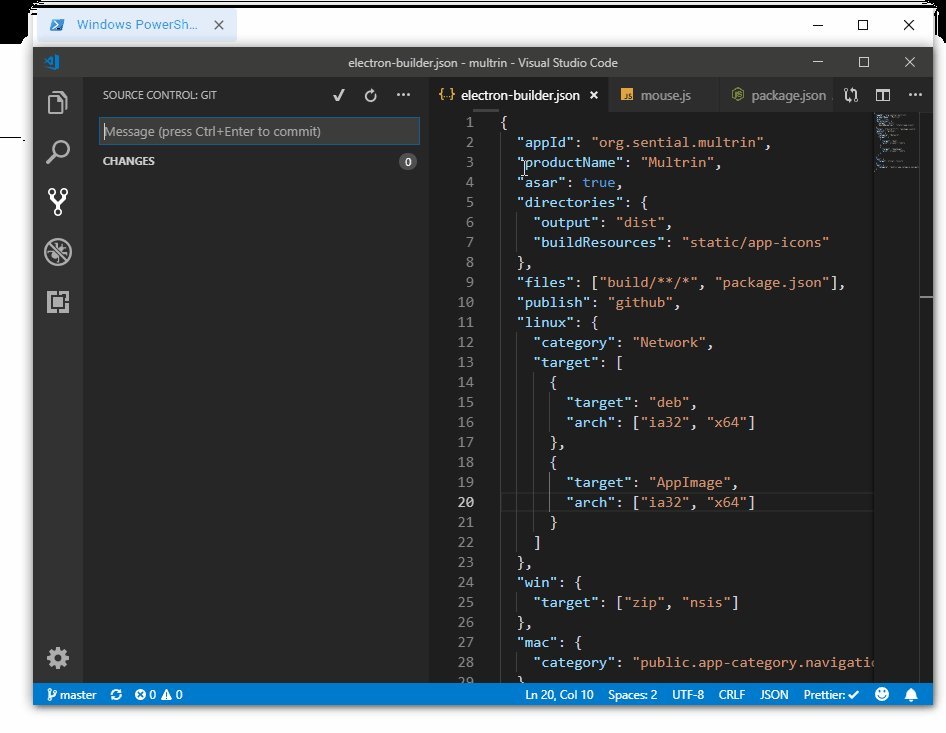Select the Source Control activity icon
Image resolution: width=946 pixels, height=733 pixels.
[x=58, y=202]
